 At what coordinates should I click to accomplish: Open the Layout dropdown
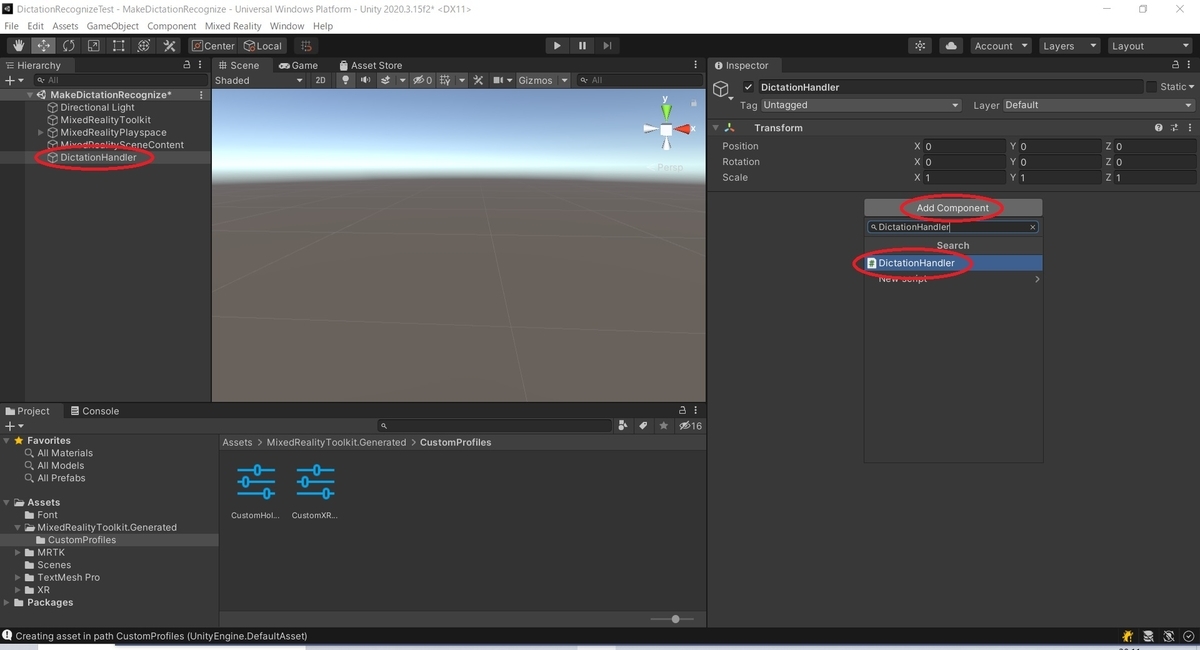click(x=1150, y=46)
